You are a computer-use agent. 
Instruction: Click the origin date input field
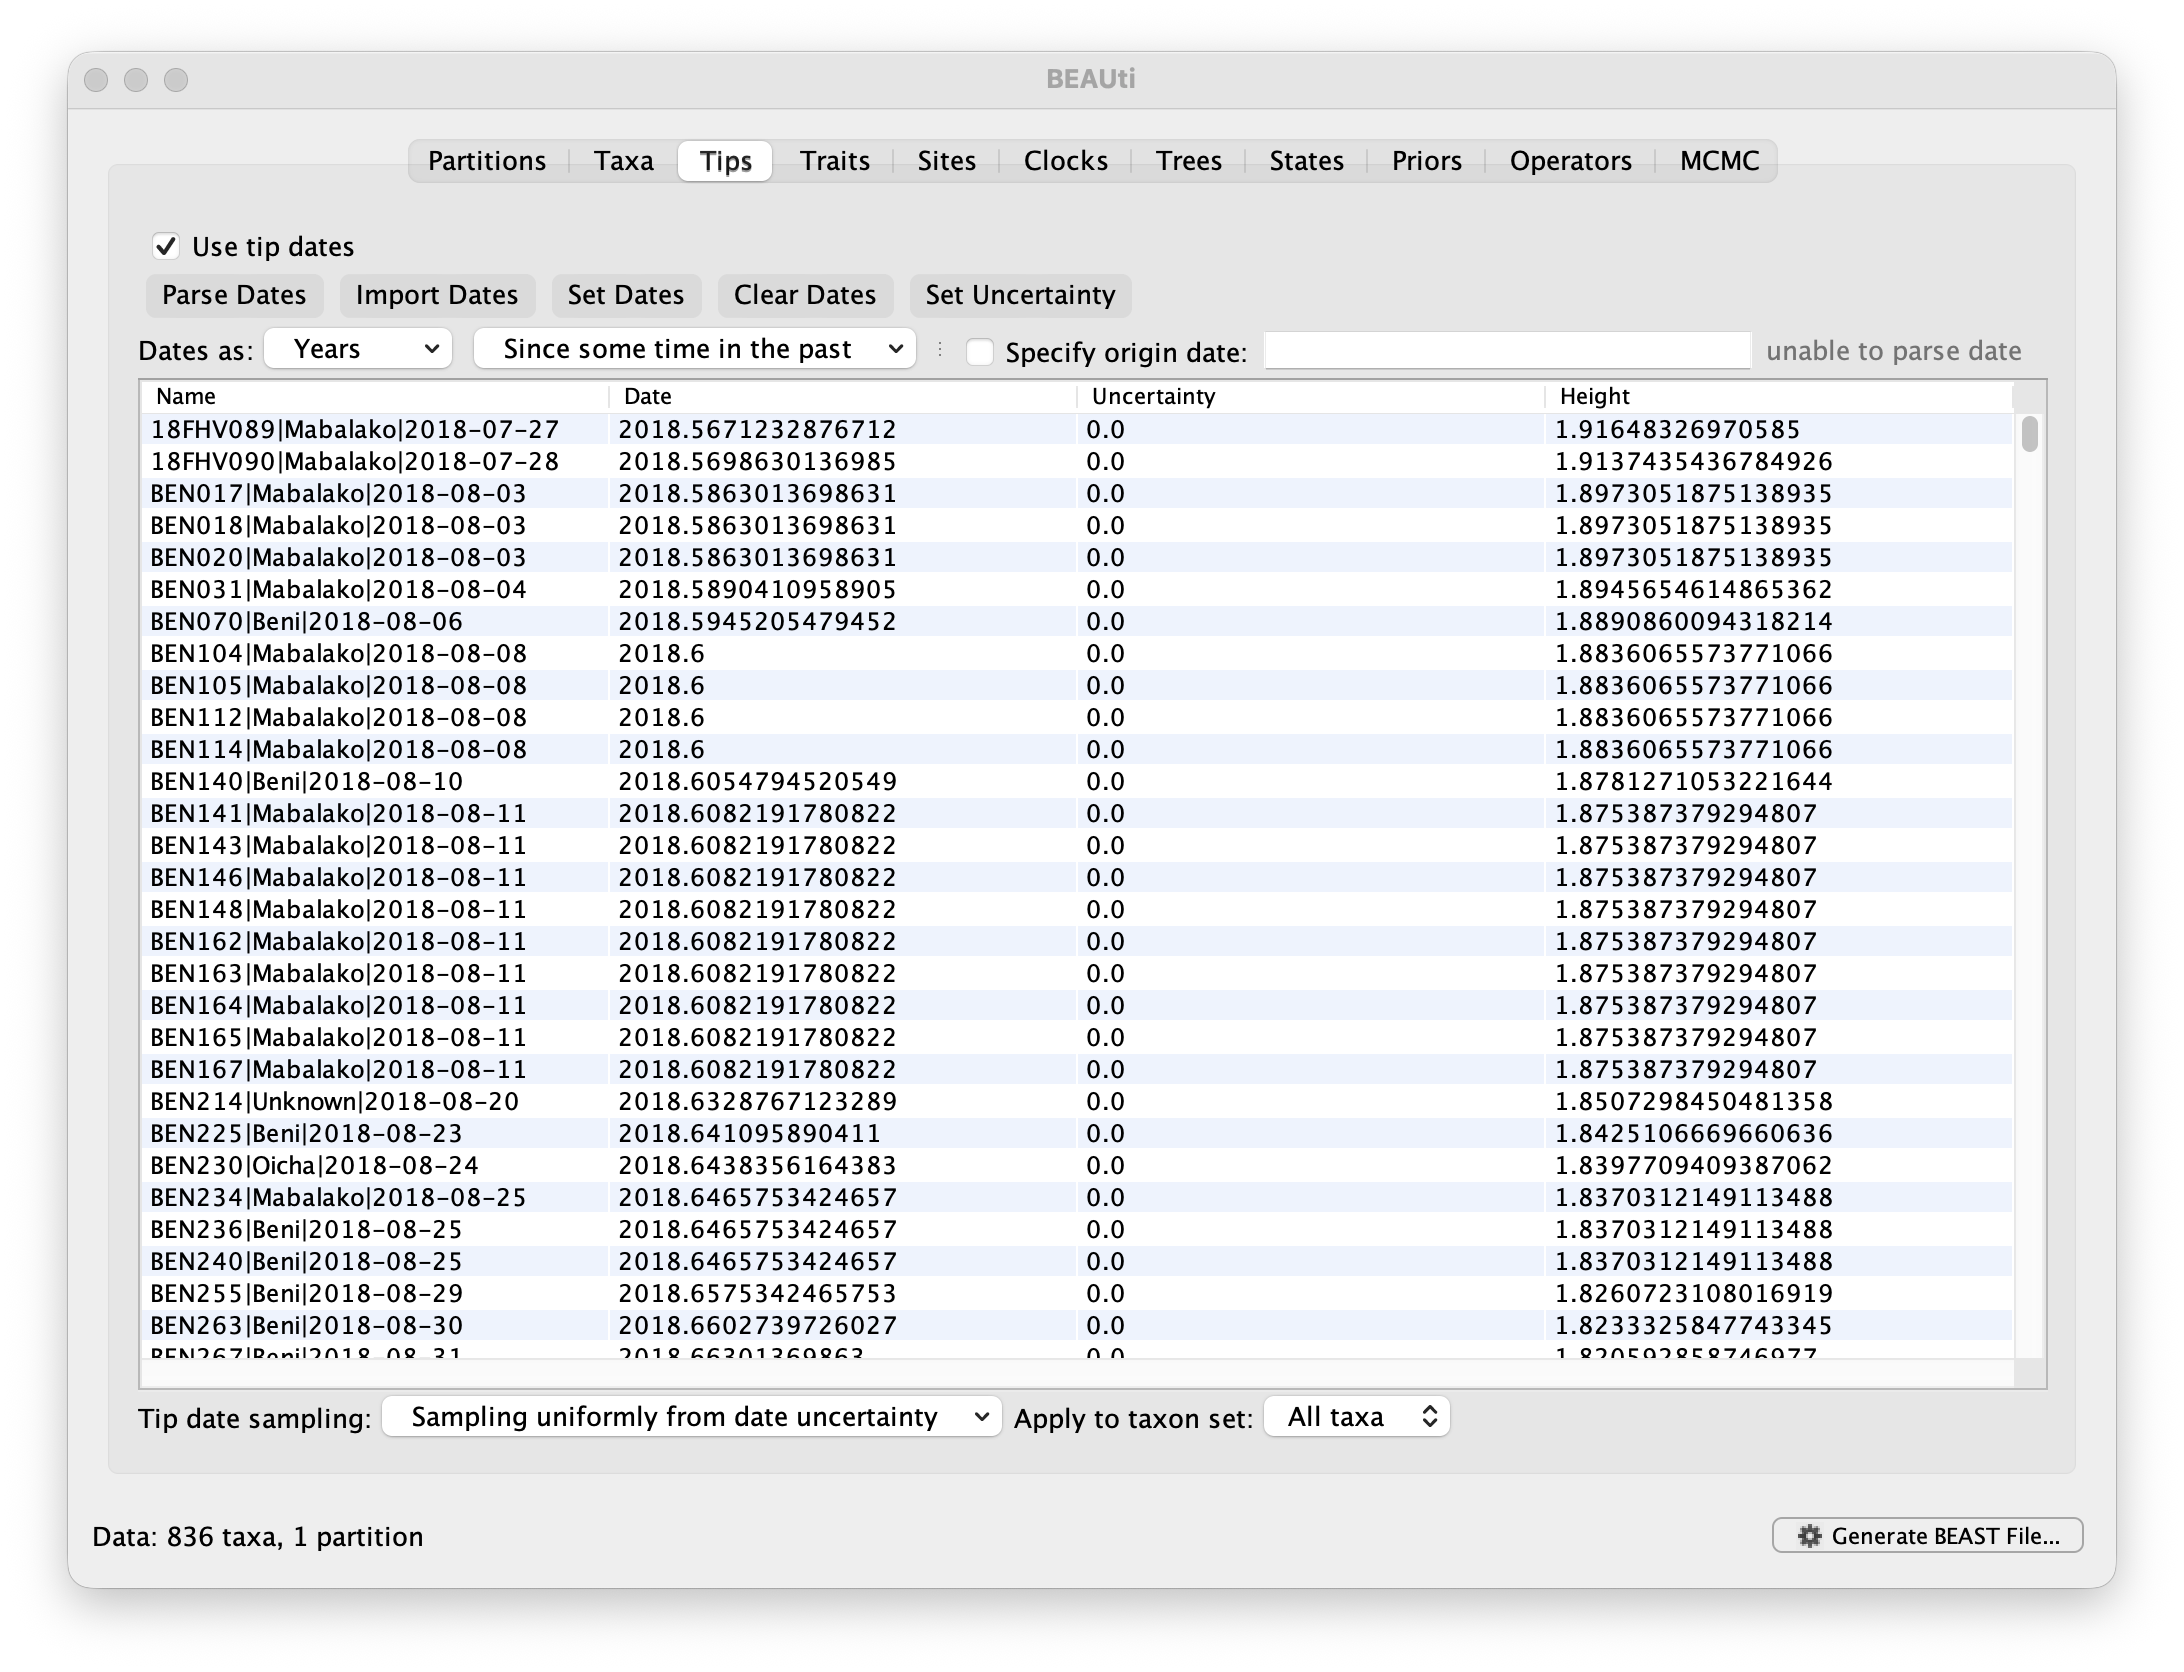tap(1508, 351)
